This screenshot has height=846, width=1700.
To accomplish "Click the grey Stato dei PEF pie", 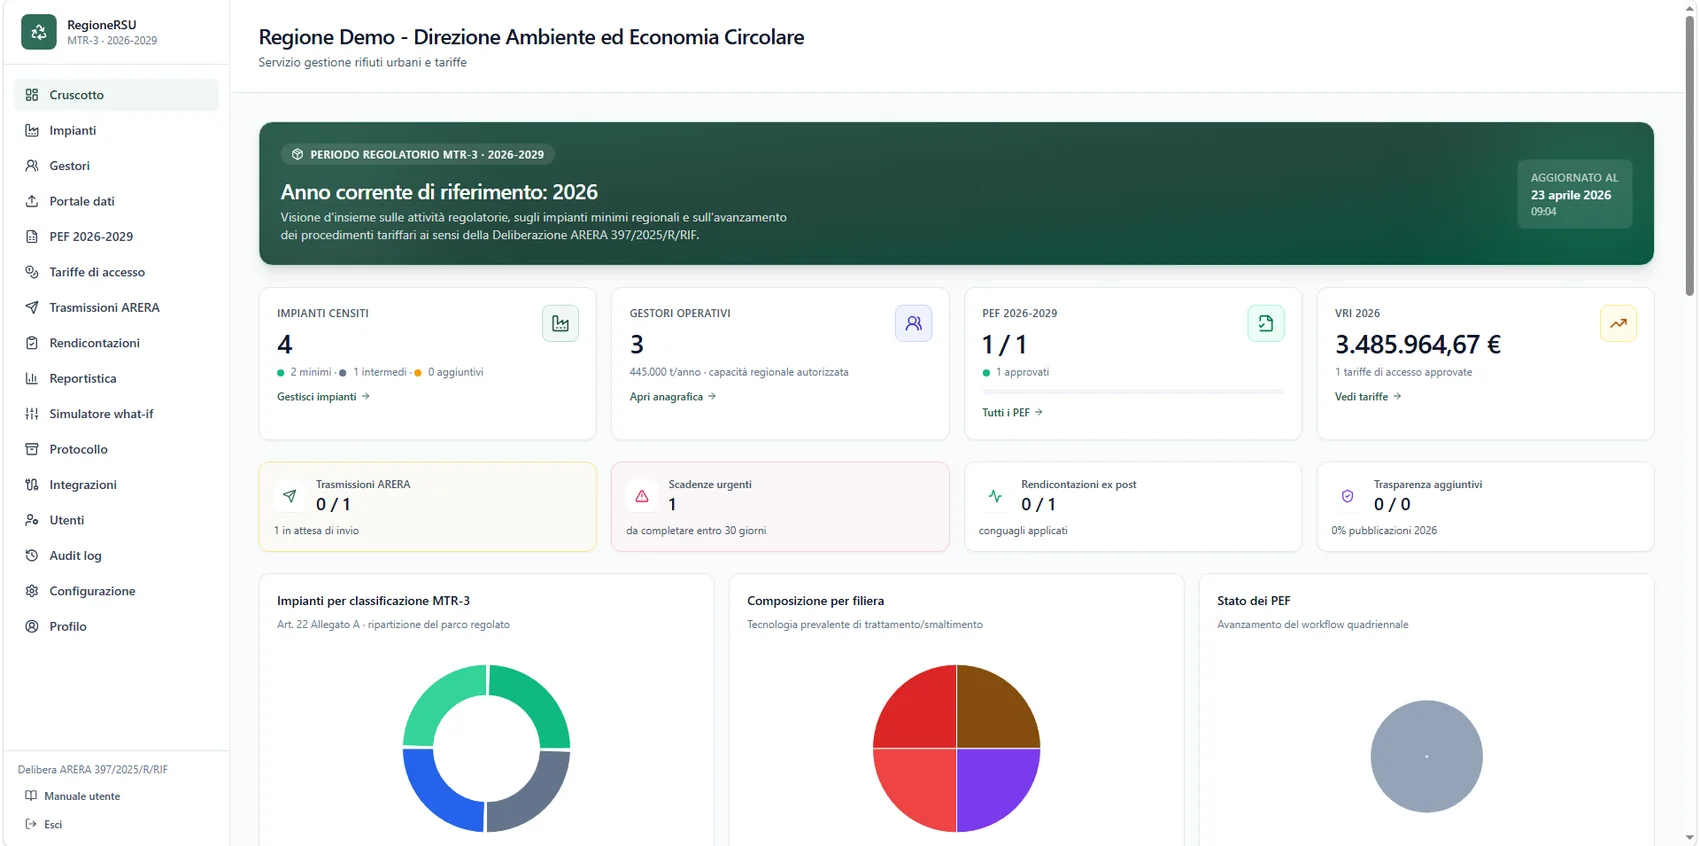I will (x=1426, y=756).
